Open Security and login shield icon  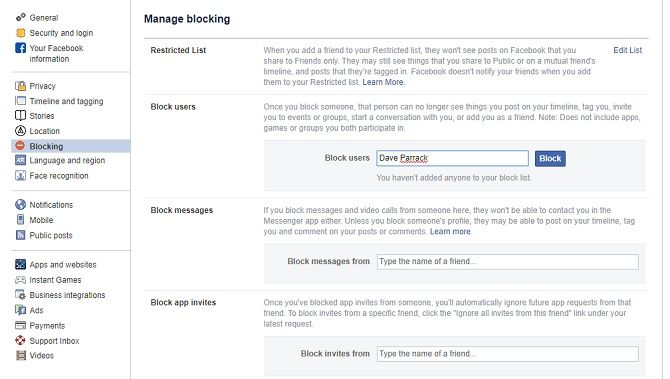(21, 33)
